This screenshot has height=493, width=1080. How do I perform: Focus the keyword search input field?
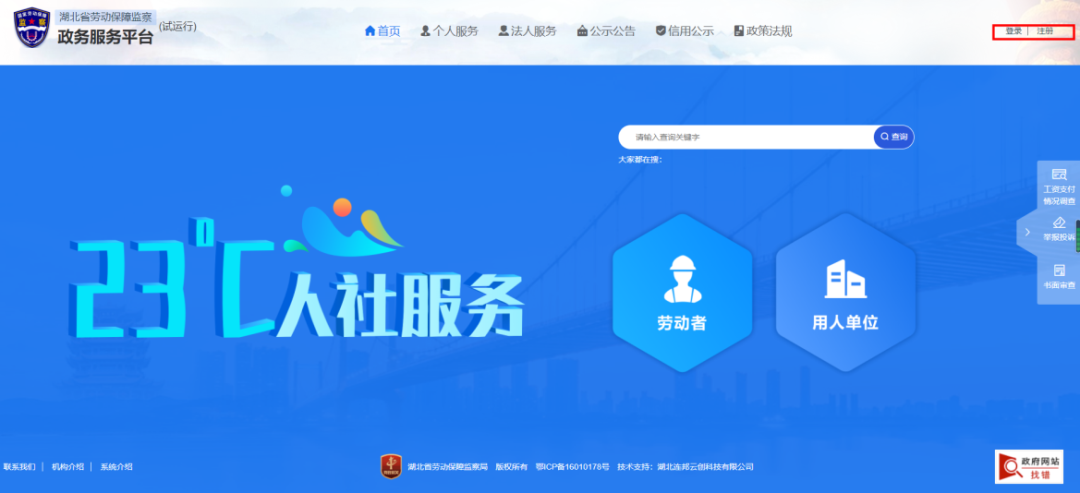745,137
